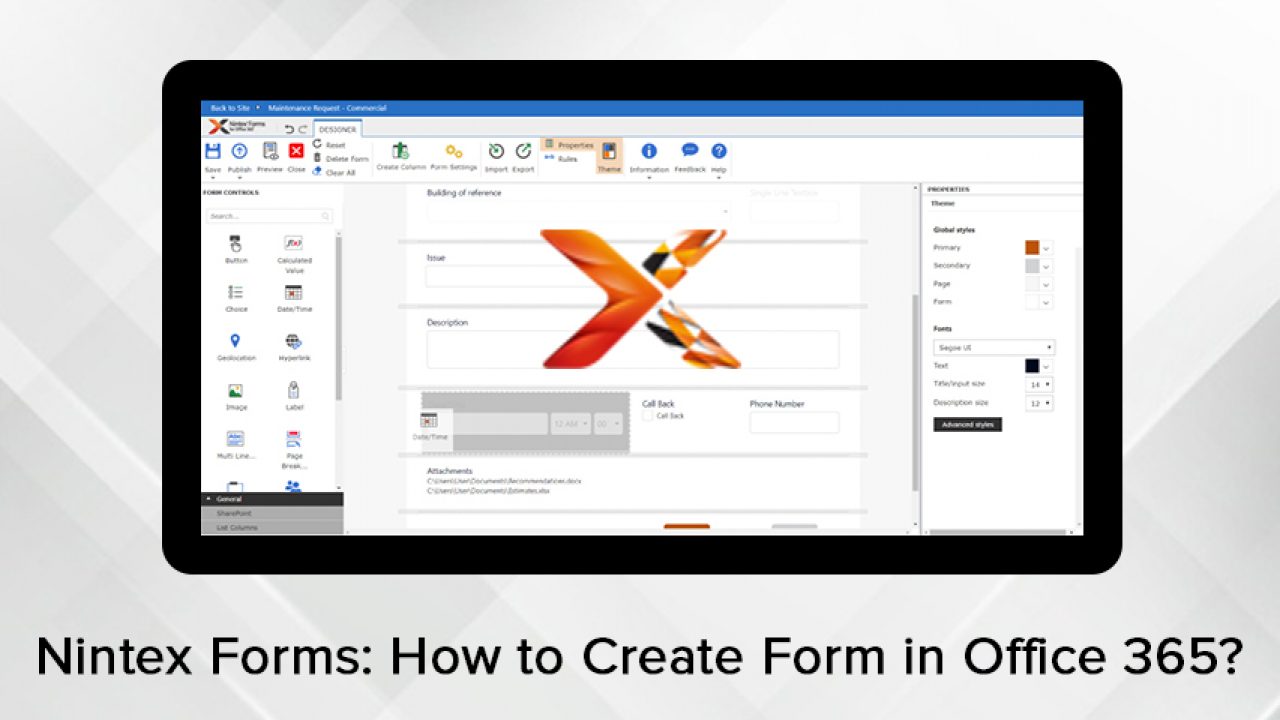Select the Geolocation control
The height and width of the screenshot is (720, 1280).
[x=236, y=347]
